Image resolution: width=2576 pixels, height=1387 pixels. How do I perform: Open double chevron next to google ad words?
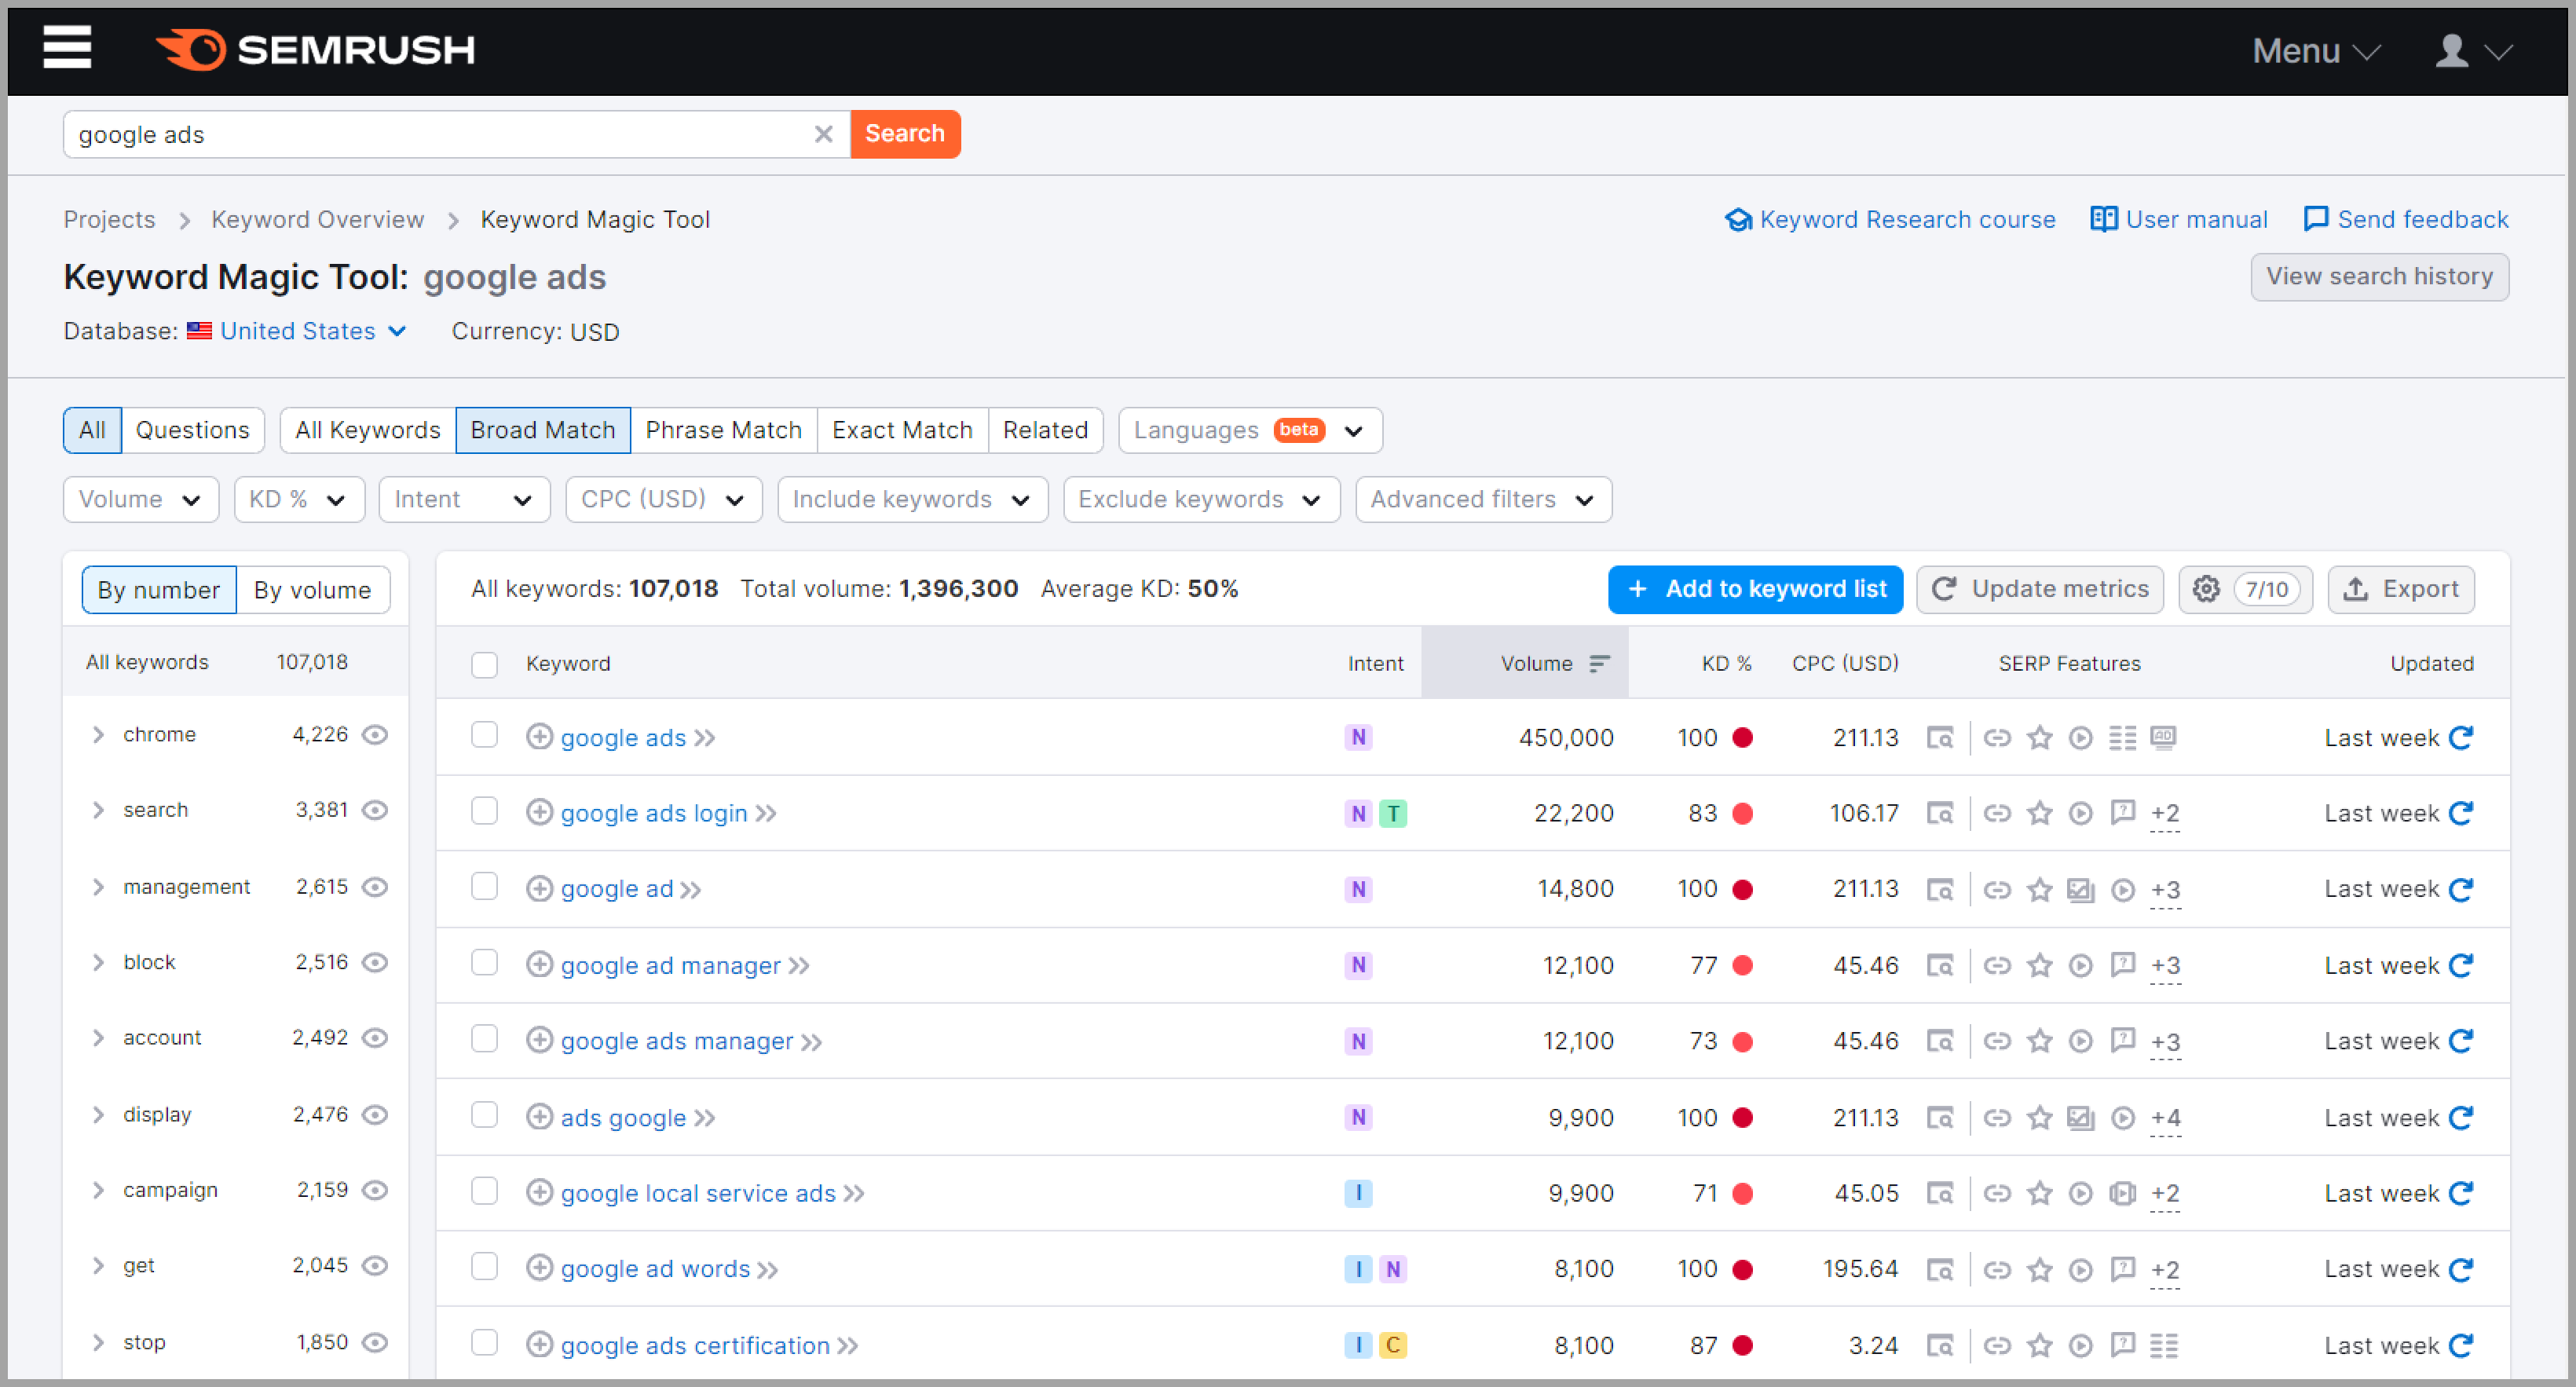pos(768,1270)
